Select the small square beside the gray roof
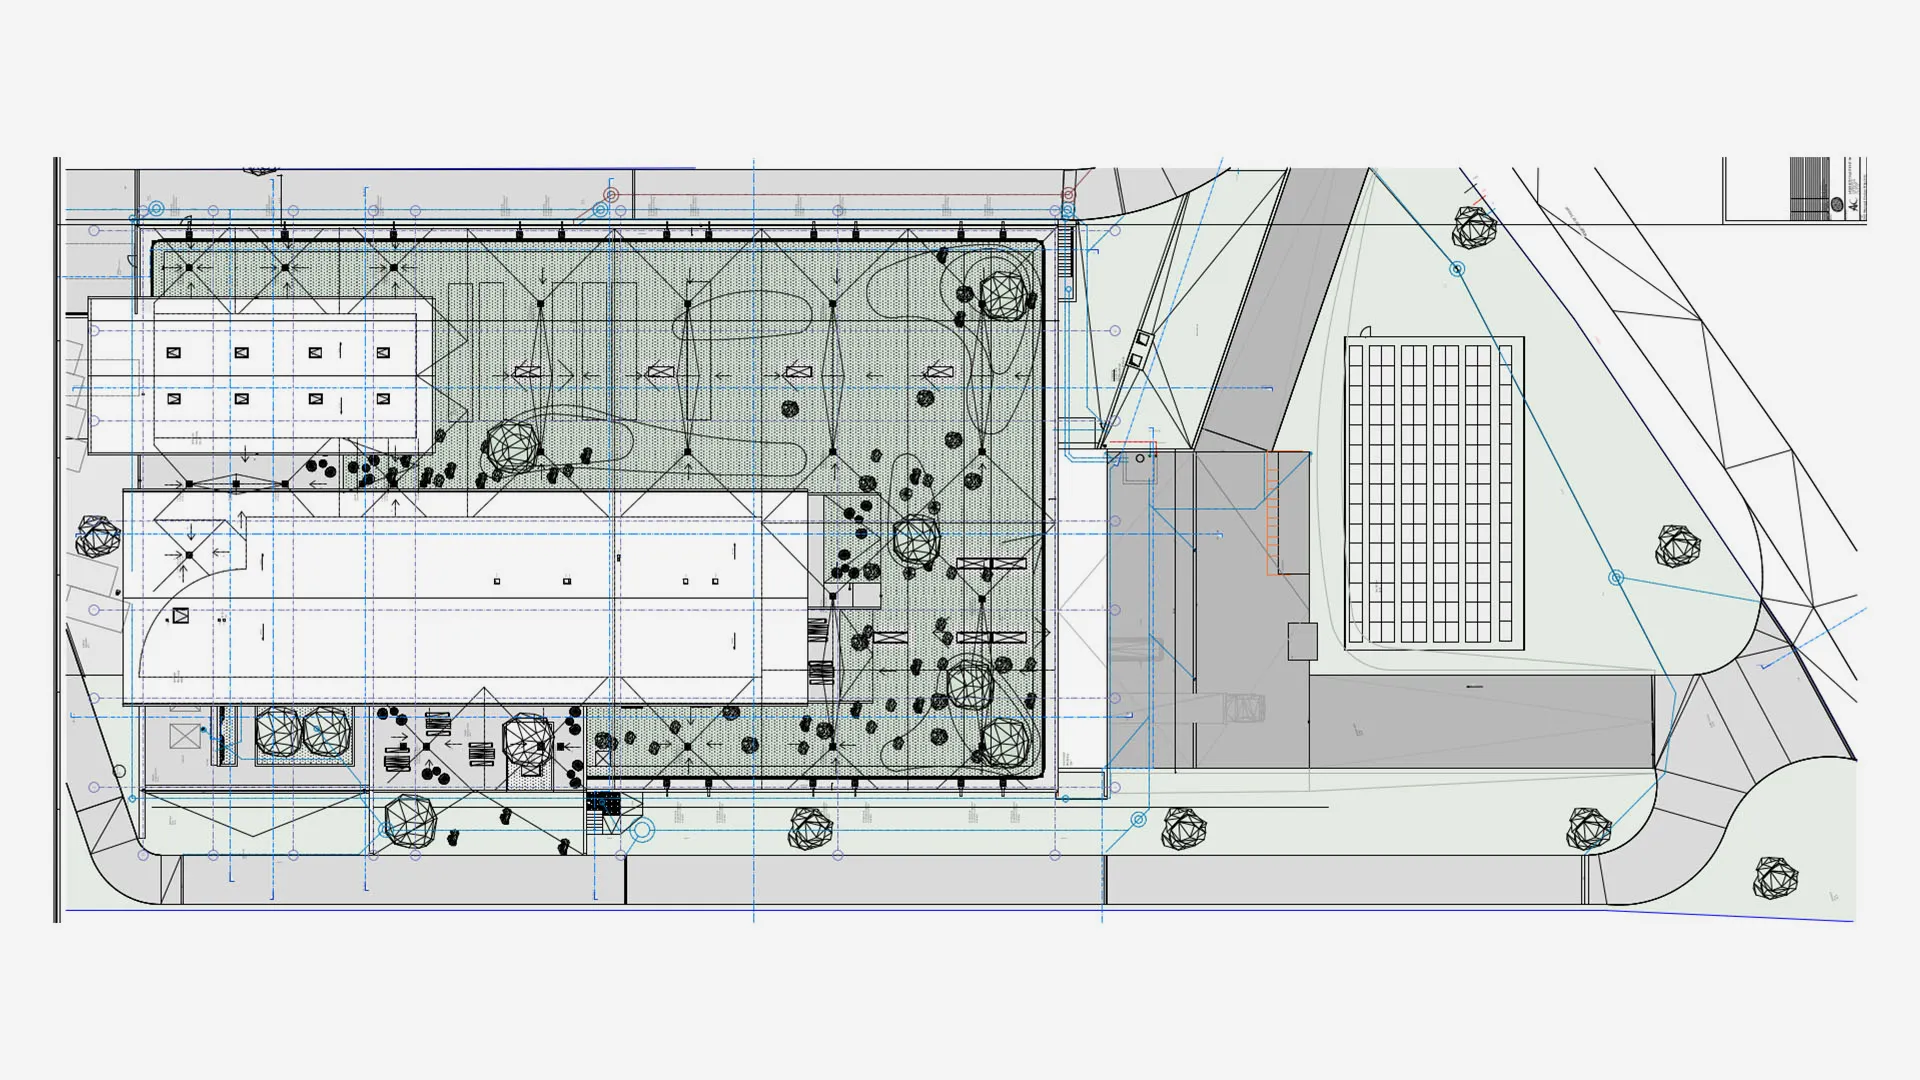The image size is (1920, 1080). coord(1302,641)
